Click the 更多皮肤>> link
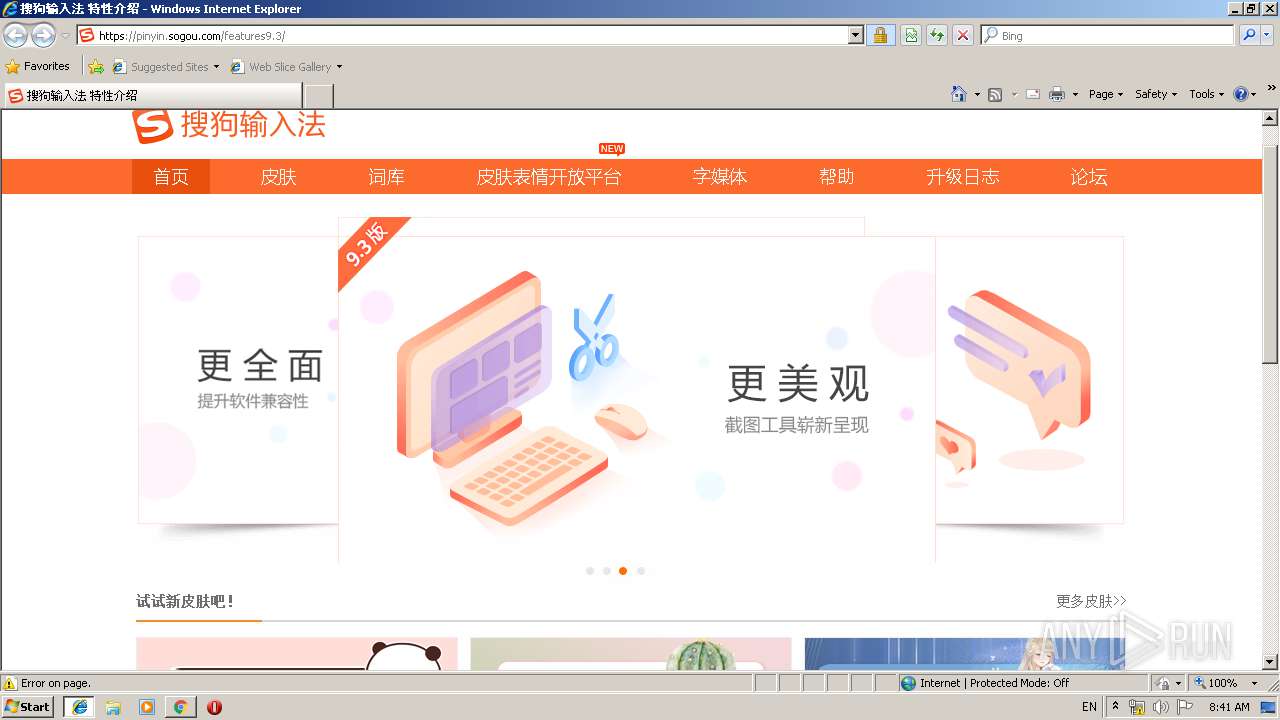The image size is (1280, 720). pyautogui.click(x=1091, y=601)
